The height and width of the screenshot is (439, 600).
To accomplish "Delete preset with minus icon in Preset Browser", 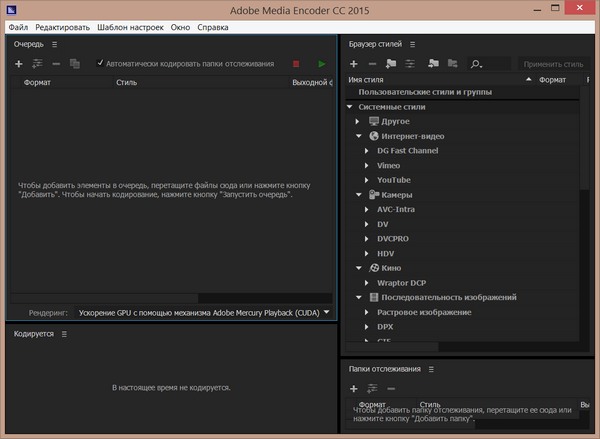I will coord(372,64).
